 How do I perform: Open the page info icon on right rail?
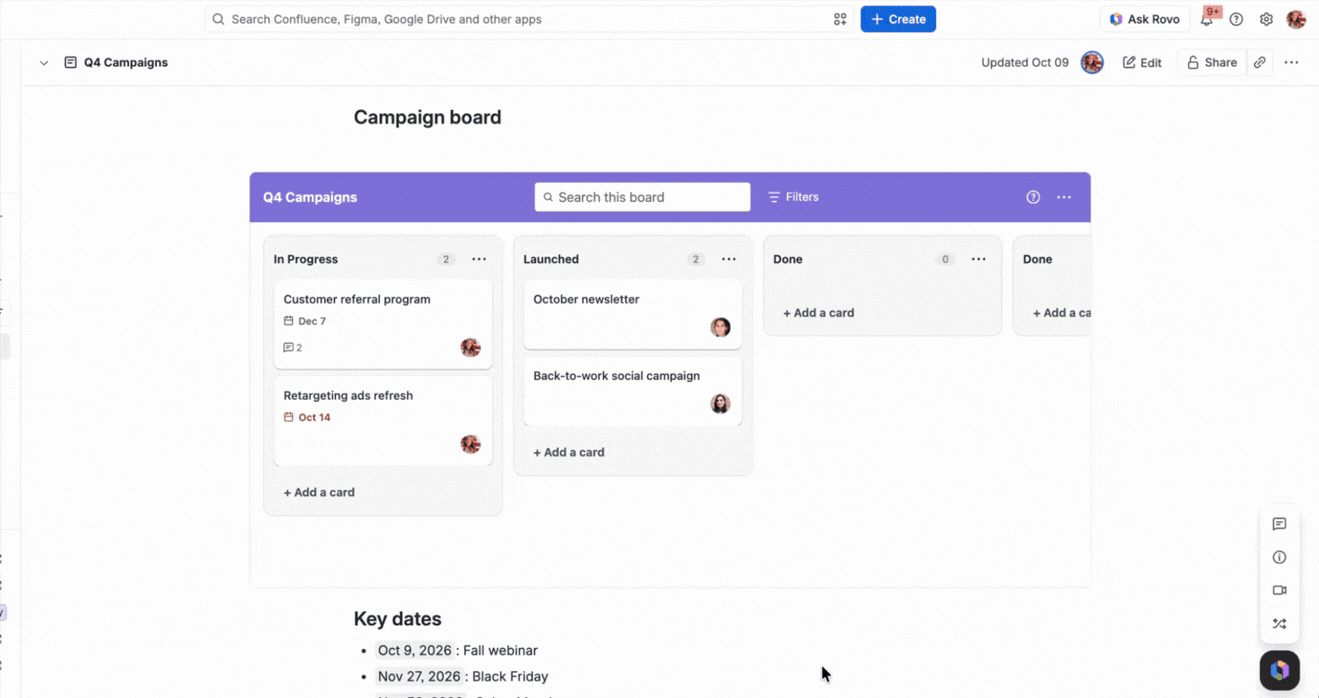tap(1279, 557)
